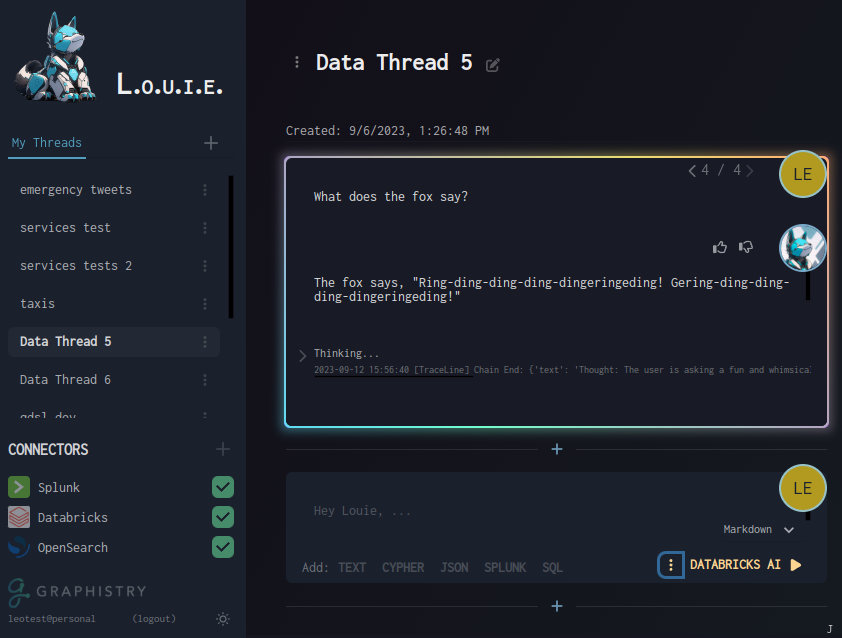Click the Databricks connector label

tap(72, 518)
